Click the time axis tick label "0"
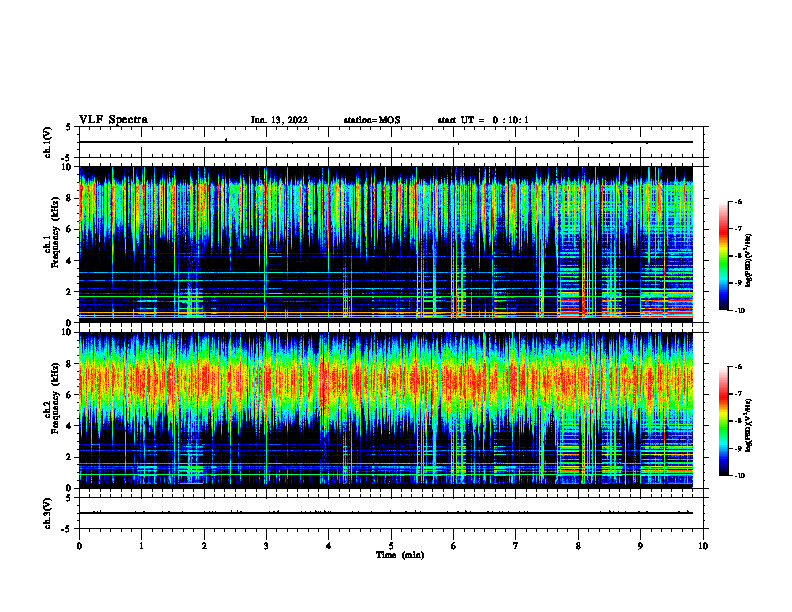Image resolution: width=792 pixels, height=612 pixels. point(79,546)
